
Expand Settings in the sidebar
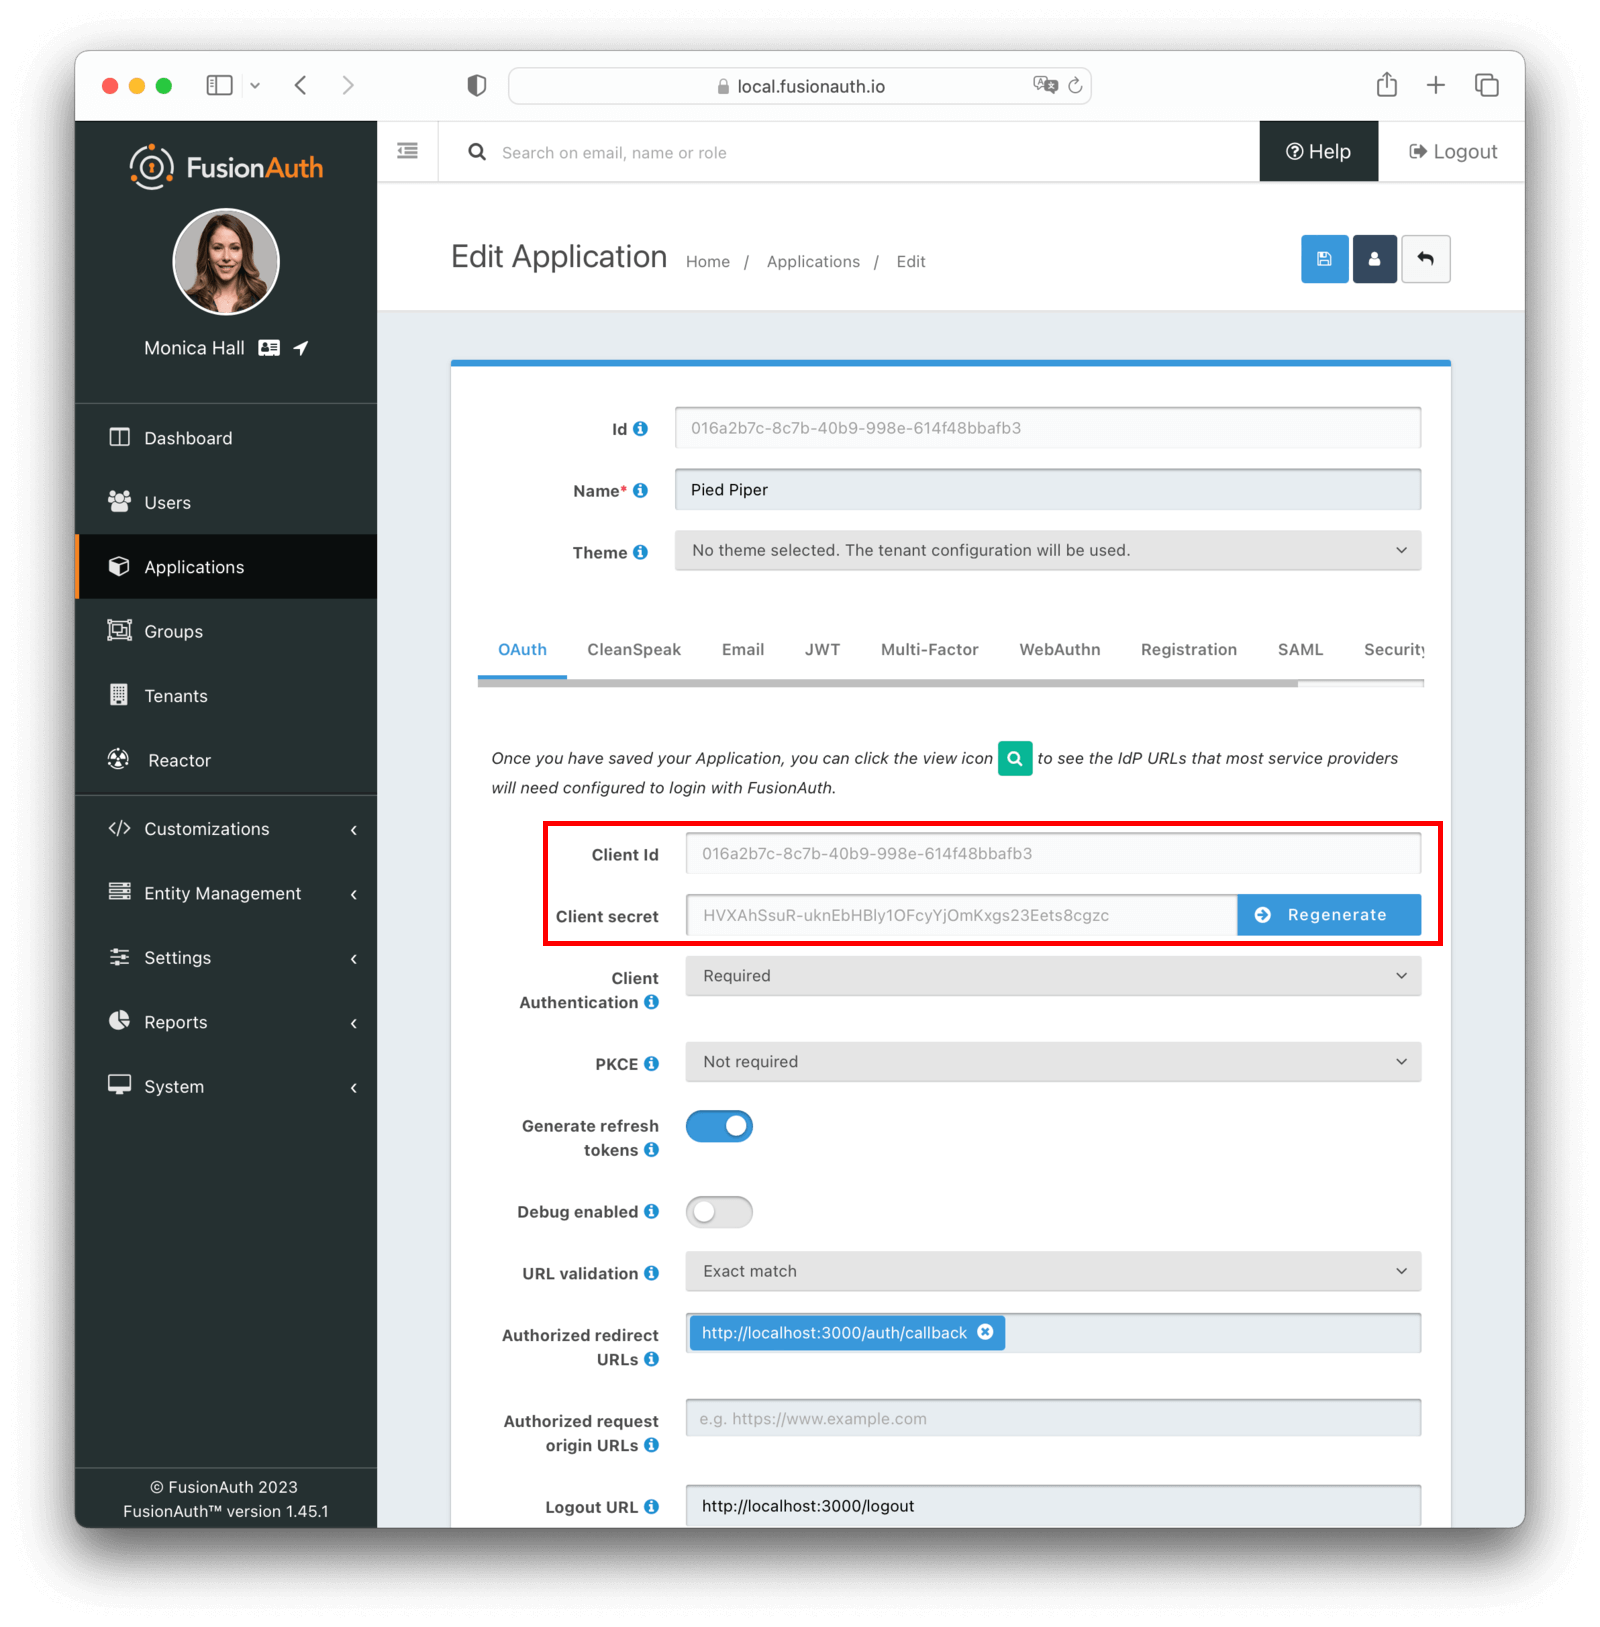pos(226,958)
